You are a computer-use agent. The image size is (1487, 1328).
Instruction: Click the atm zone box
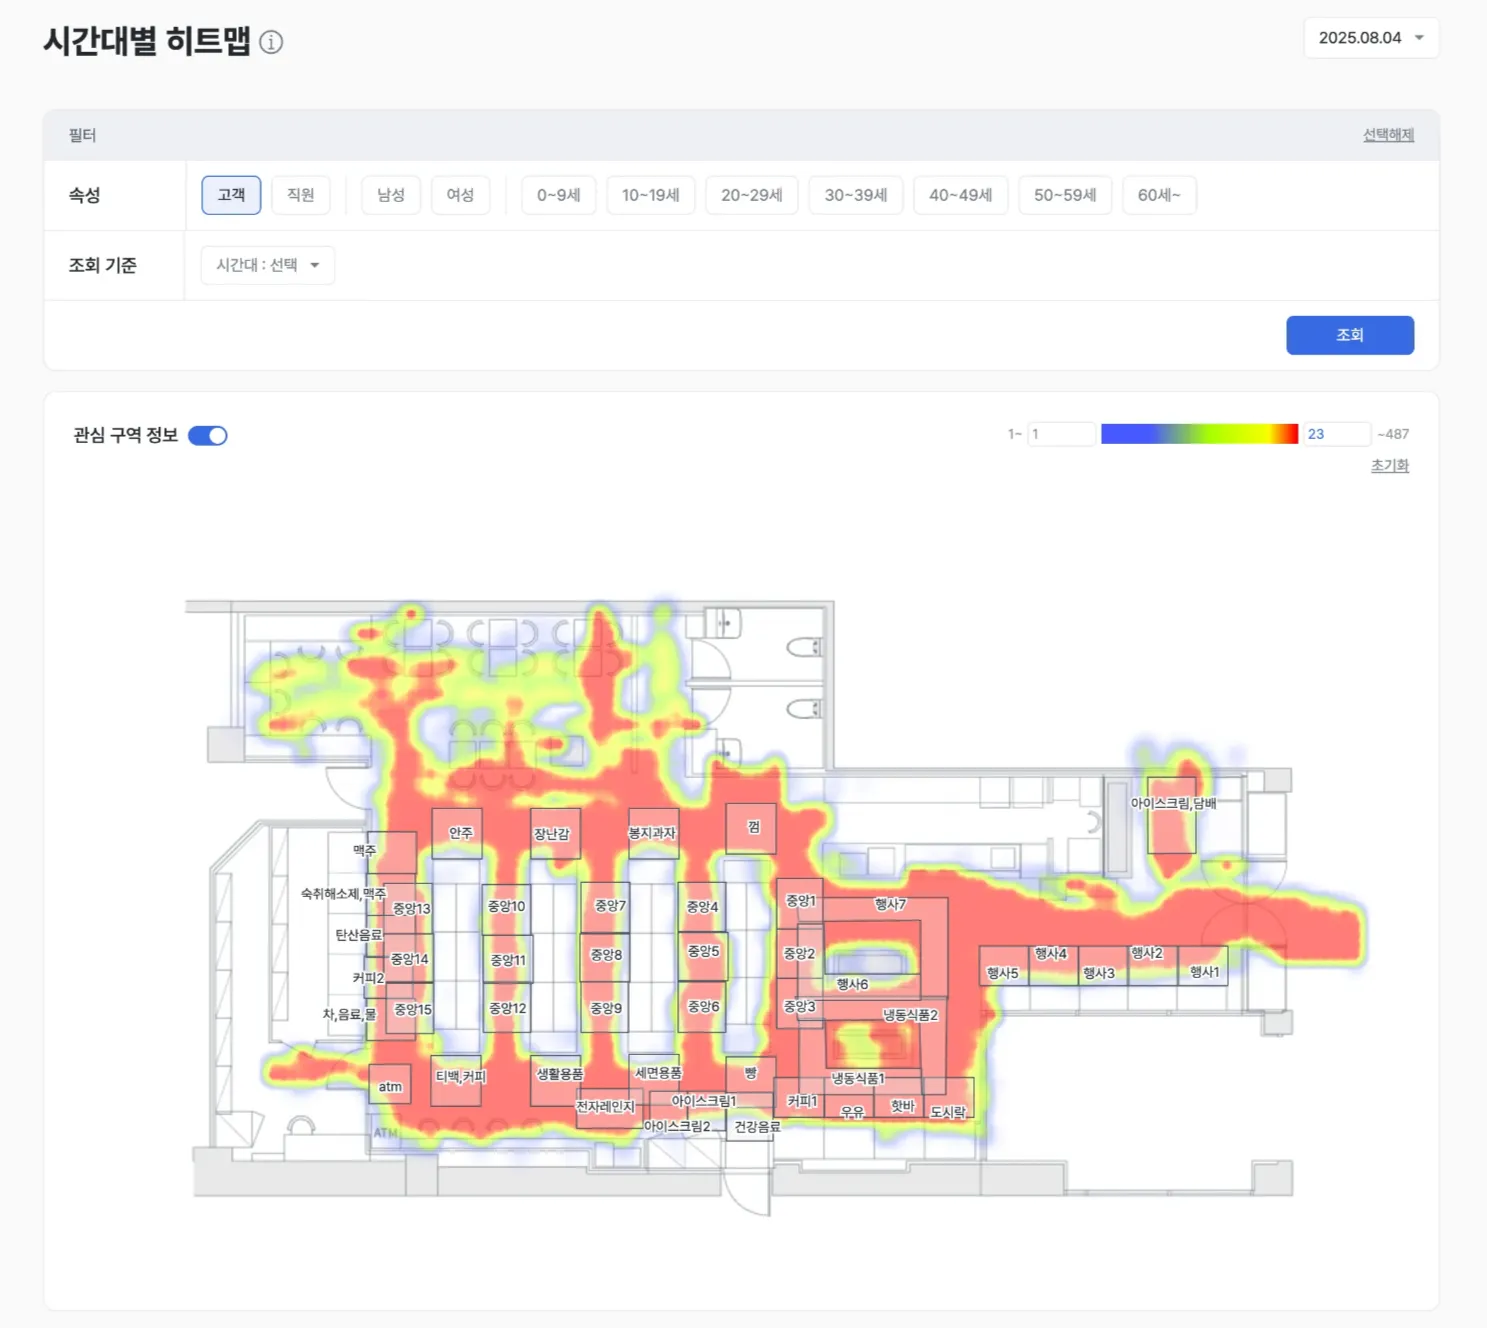pyautogui.click(x=390, y=1085)
